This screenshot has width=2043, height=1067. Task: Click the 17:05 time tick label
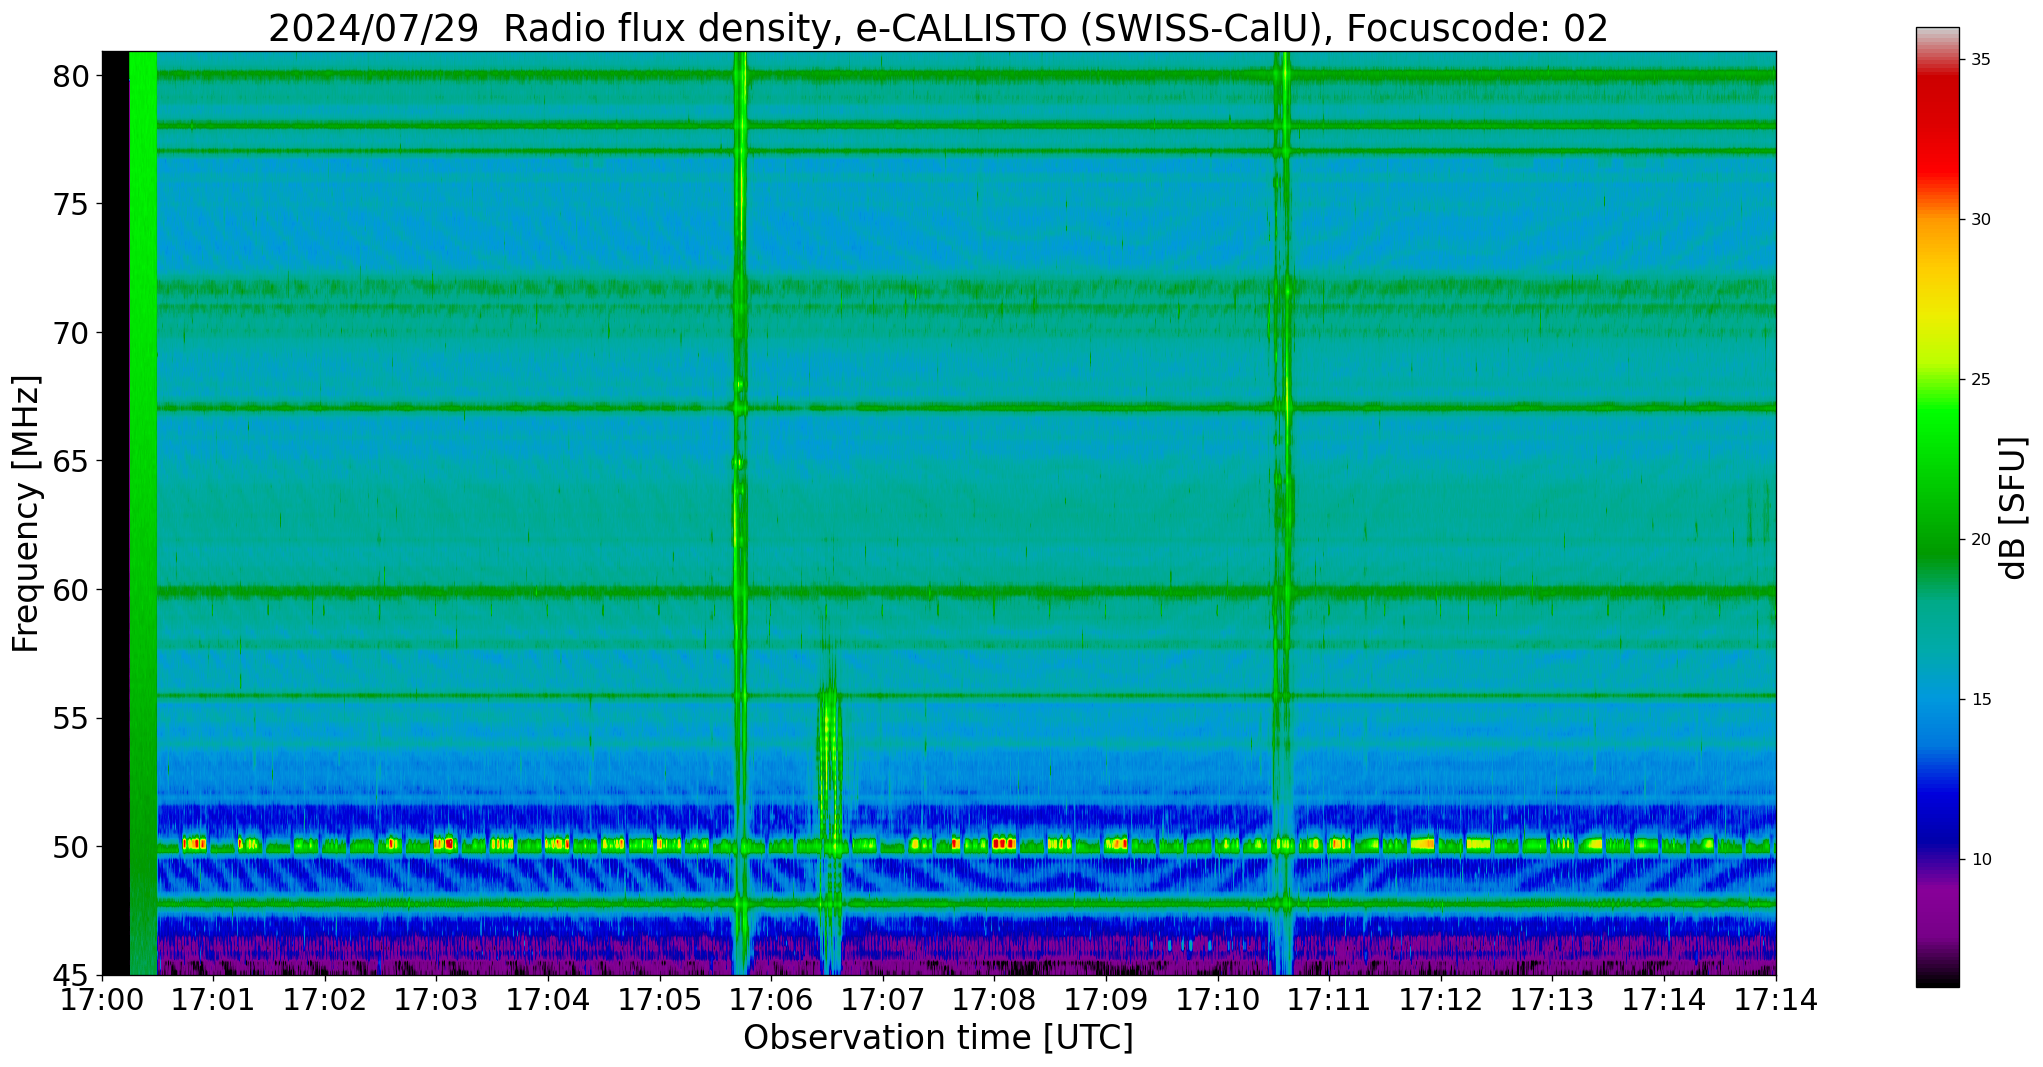[x=660, y=999]
